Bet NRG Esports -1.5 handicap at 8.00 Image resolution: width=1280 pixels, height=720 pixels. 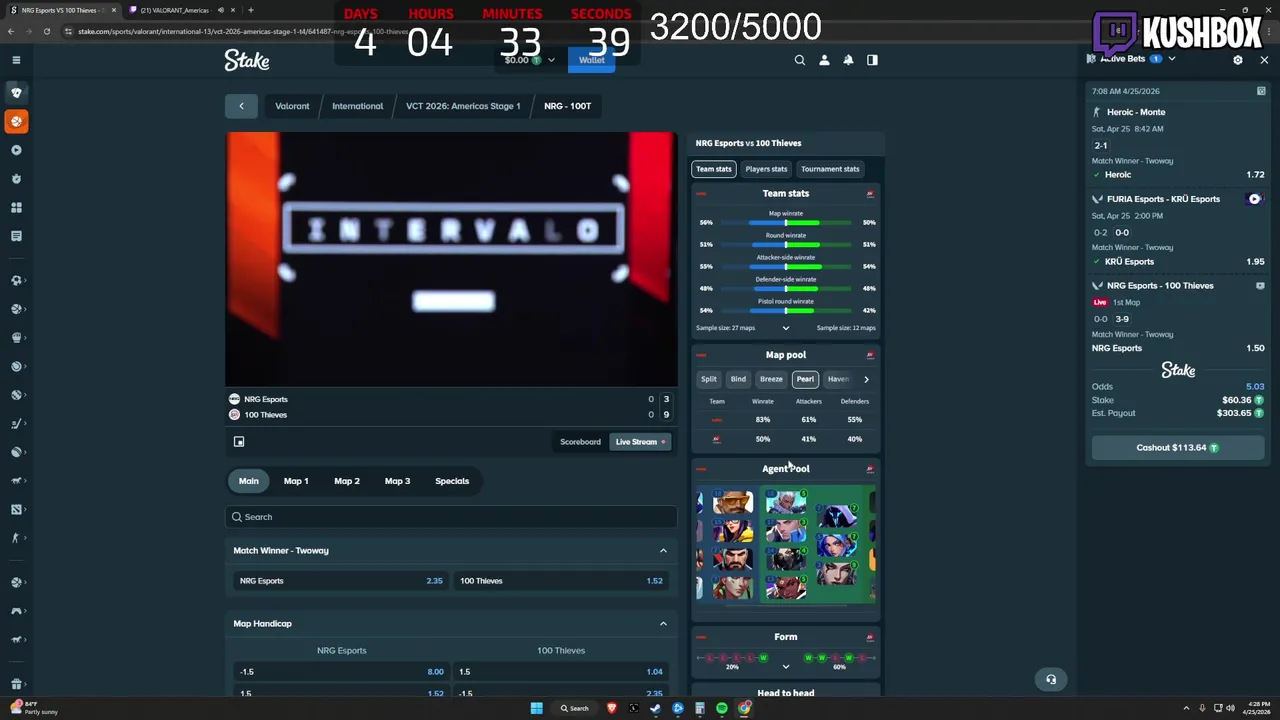340,672
